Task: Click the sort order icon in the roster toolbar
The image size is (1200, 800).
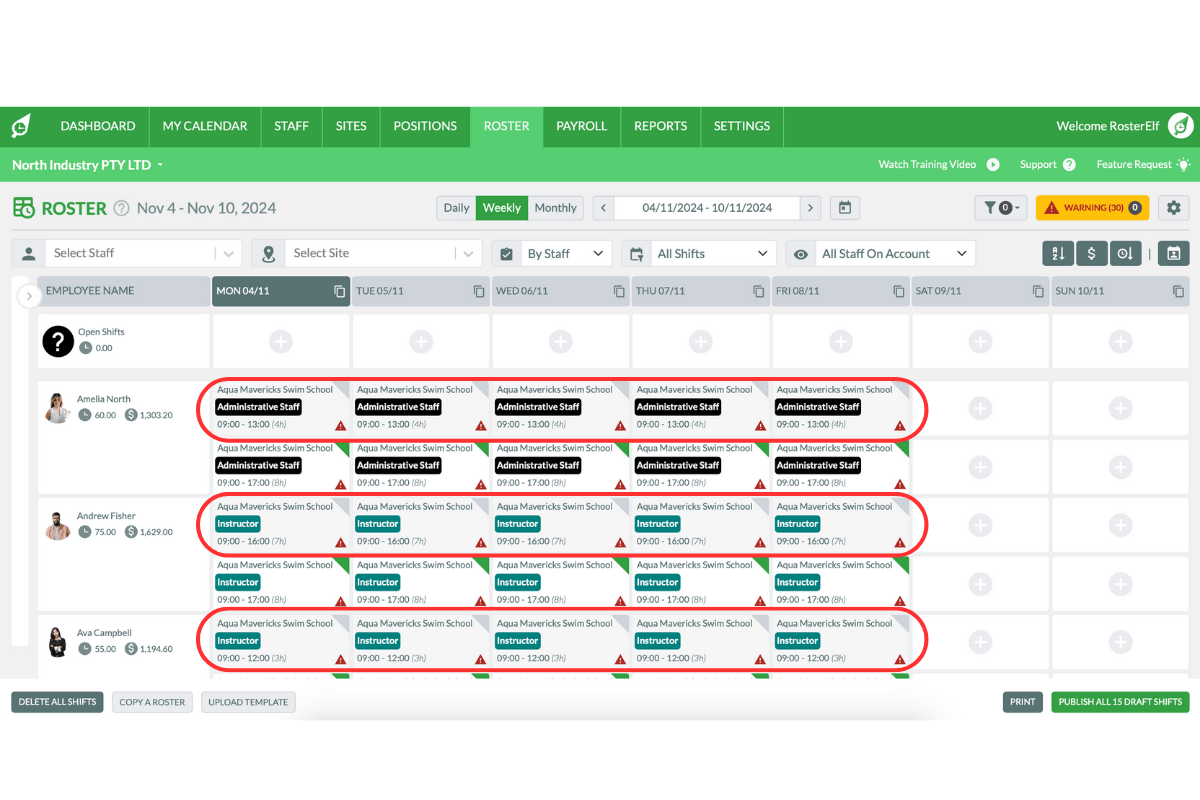Action: click(x=1058, y=254)
